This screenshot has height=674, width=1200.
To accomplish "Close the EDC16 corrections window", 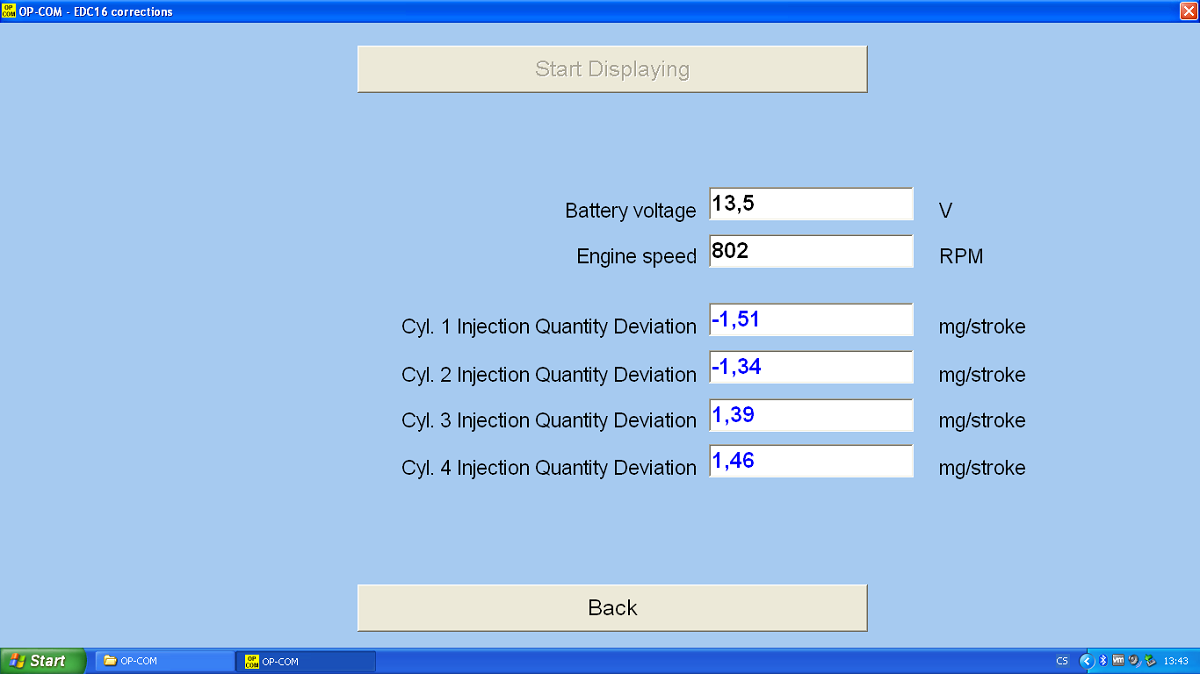I will [x=1188, y=11].
